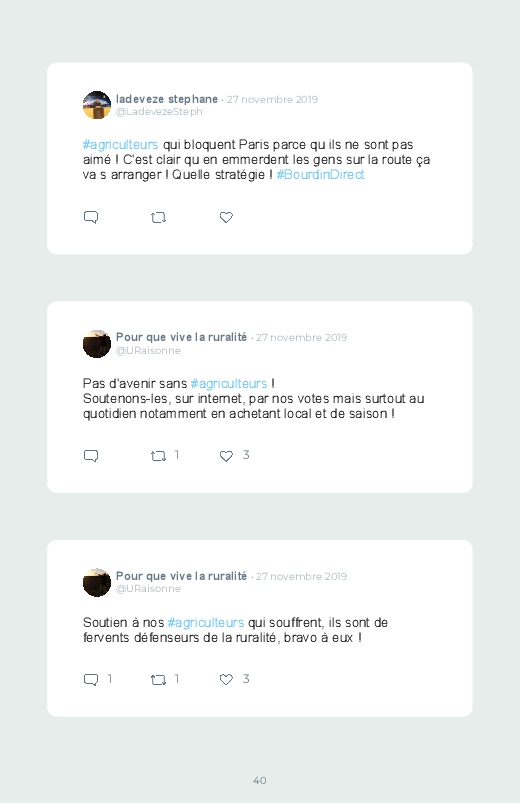This screenshot has width=520, height=803.
Task: Click the #BourdinDirect hashtag
Action: tap(320, 175)
